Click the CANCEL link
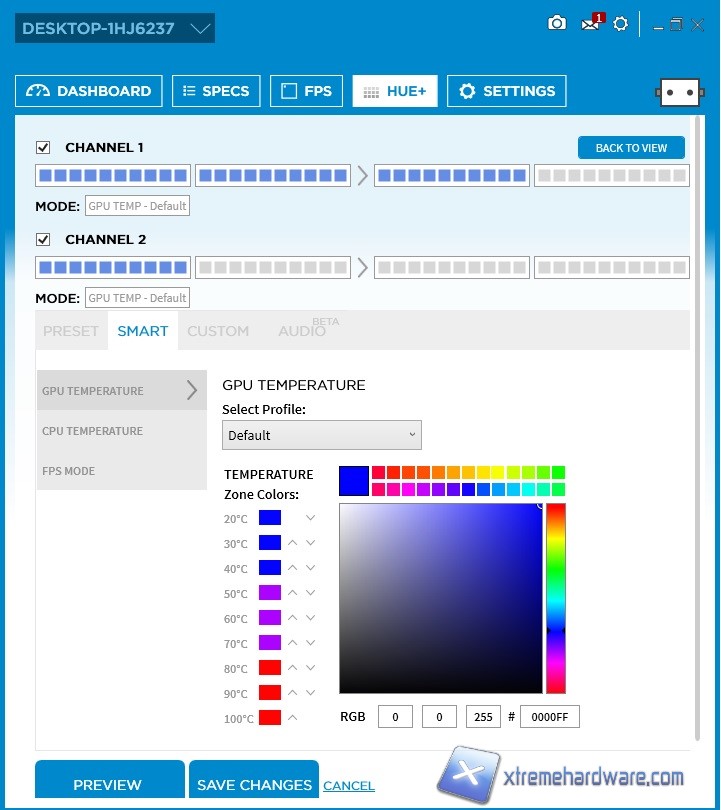 pos(349,786)
